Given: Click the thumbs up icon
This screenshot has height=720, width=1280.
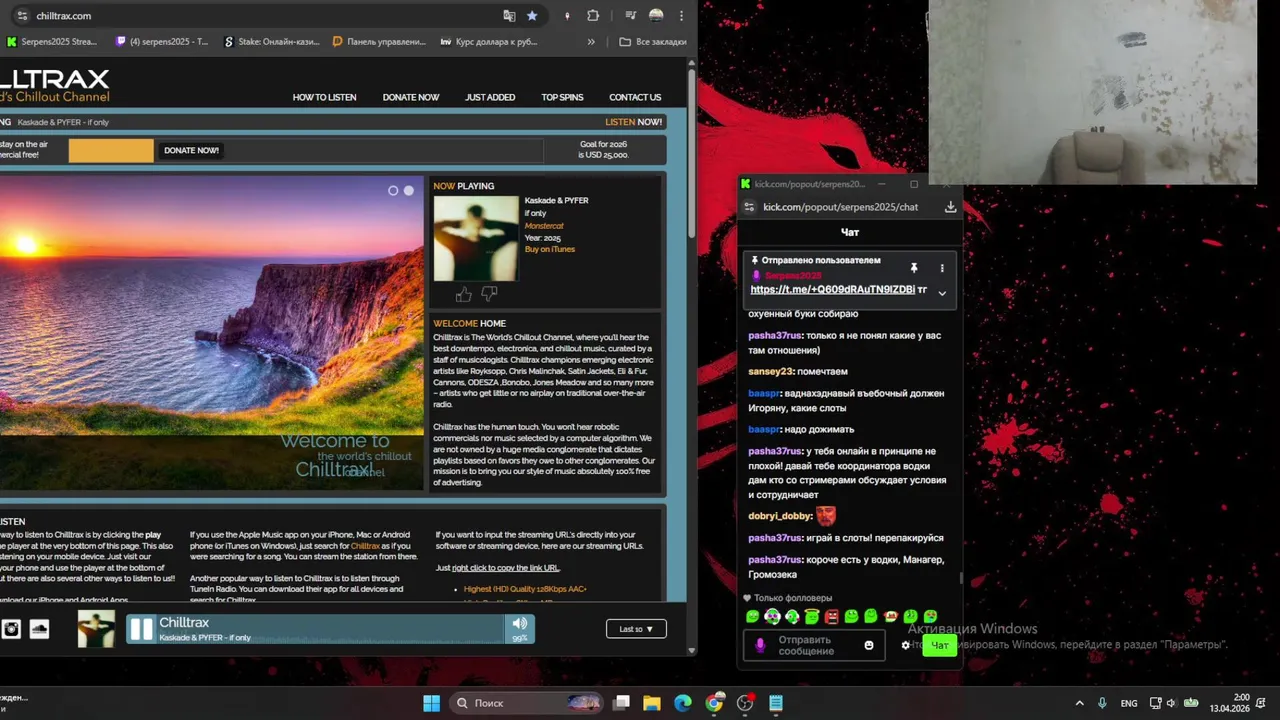Looking at the screenshot, I should [463, 294].
